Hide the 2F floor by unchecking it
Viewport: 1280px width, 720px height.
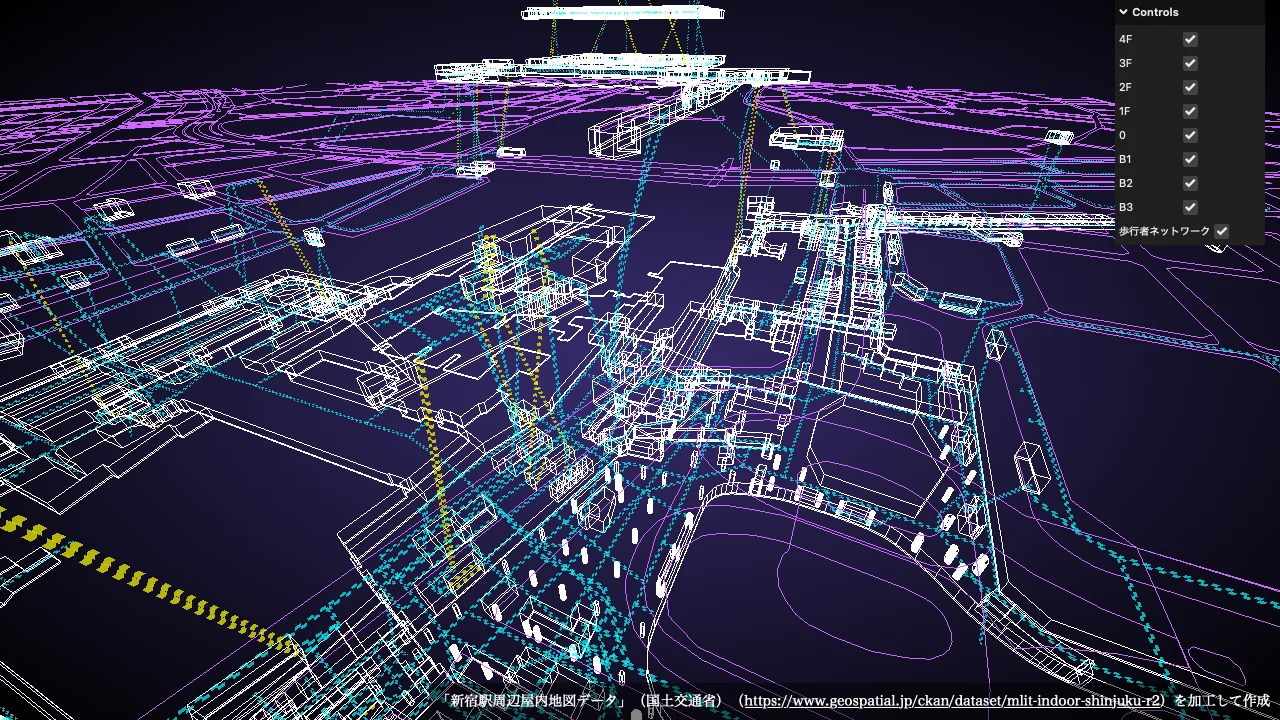pos(1189,87)
